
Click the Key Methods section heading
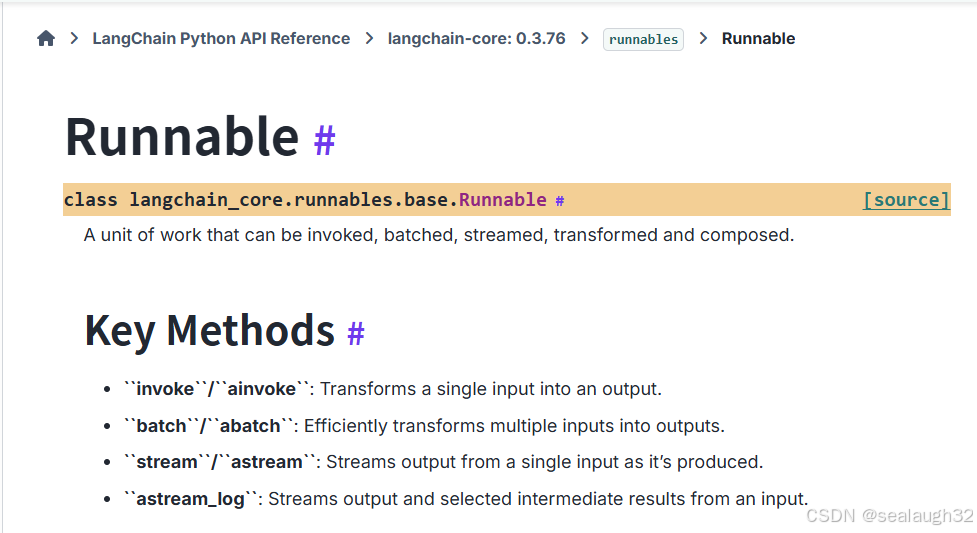point(210,330)
